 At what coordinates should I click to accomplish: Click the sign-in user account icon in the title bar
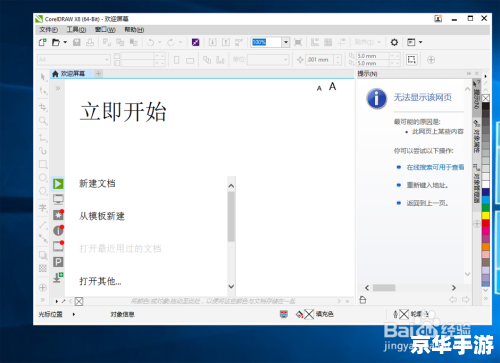438,19
